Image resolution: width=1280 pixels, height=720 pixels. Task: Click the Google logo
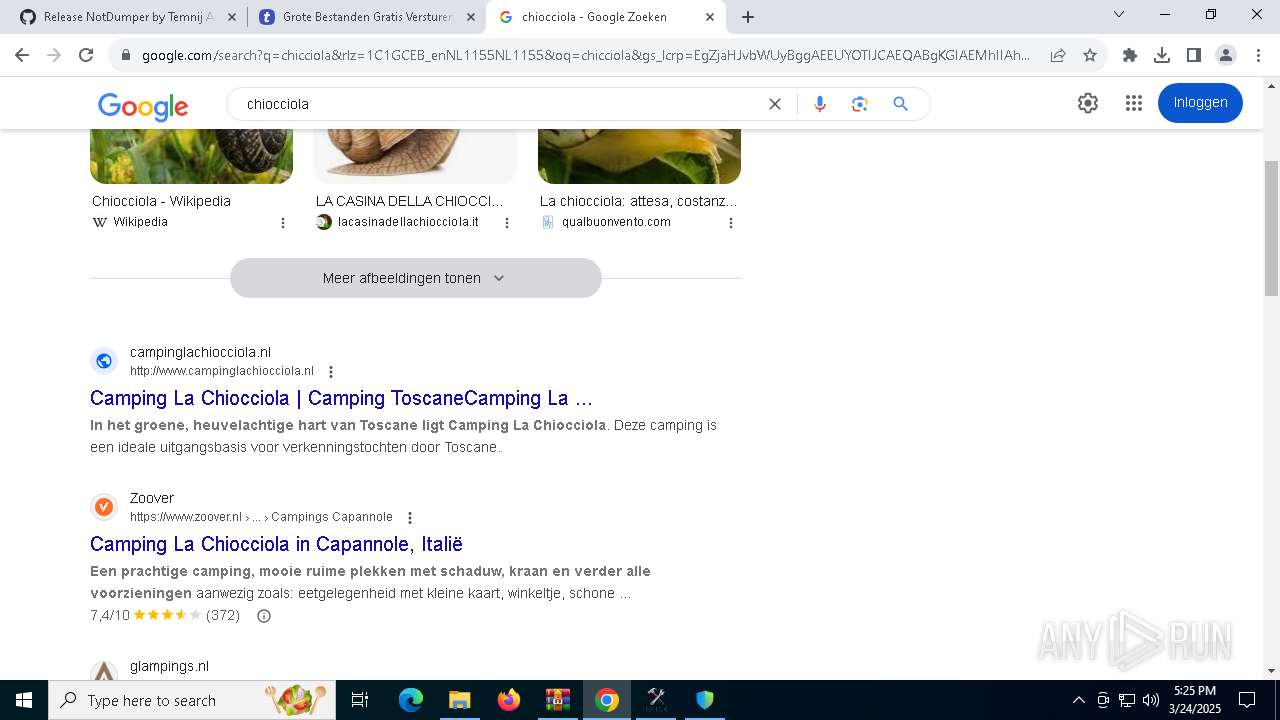point(143,106)
